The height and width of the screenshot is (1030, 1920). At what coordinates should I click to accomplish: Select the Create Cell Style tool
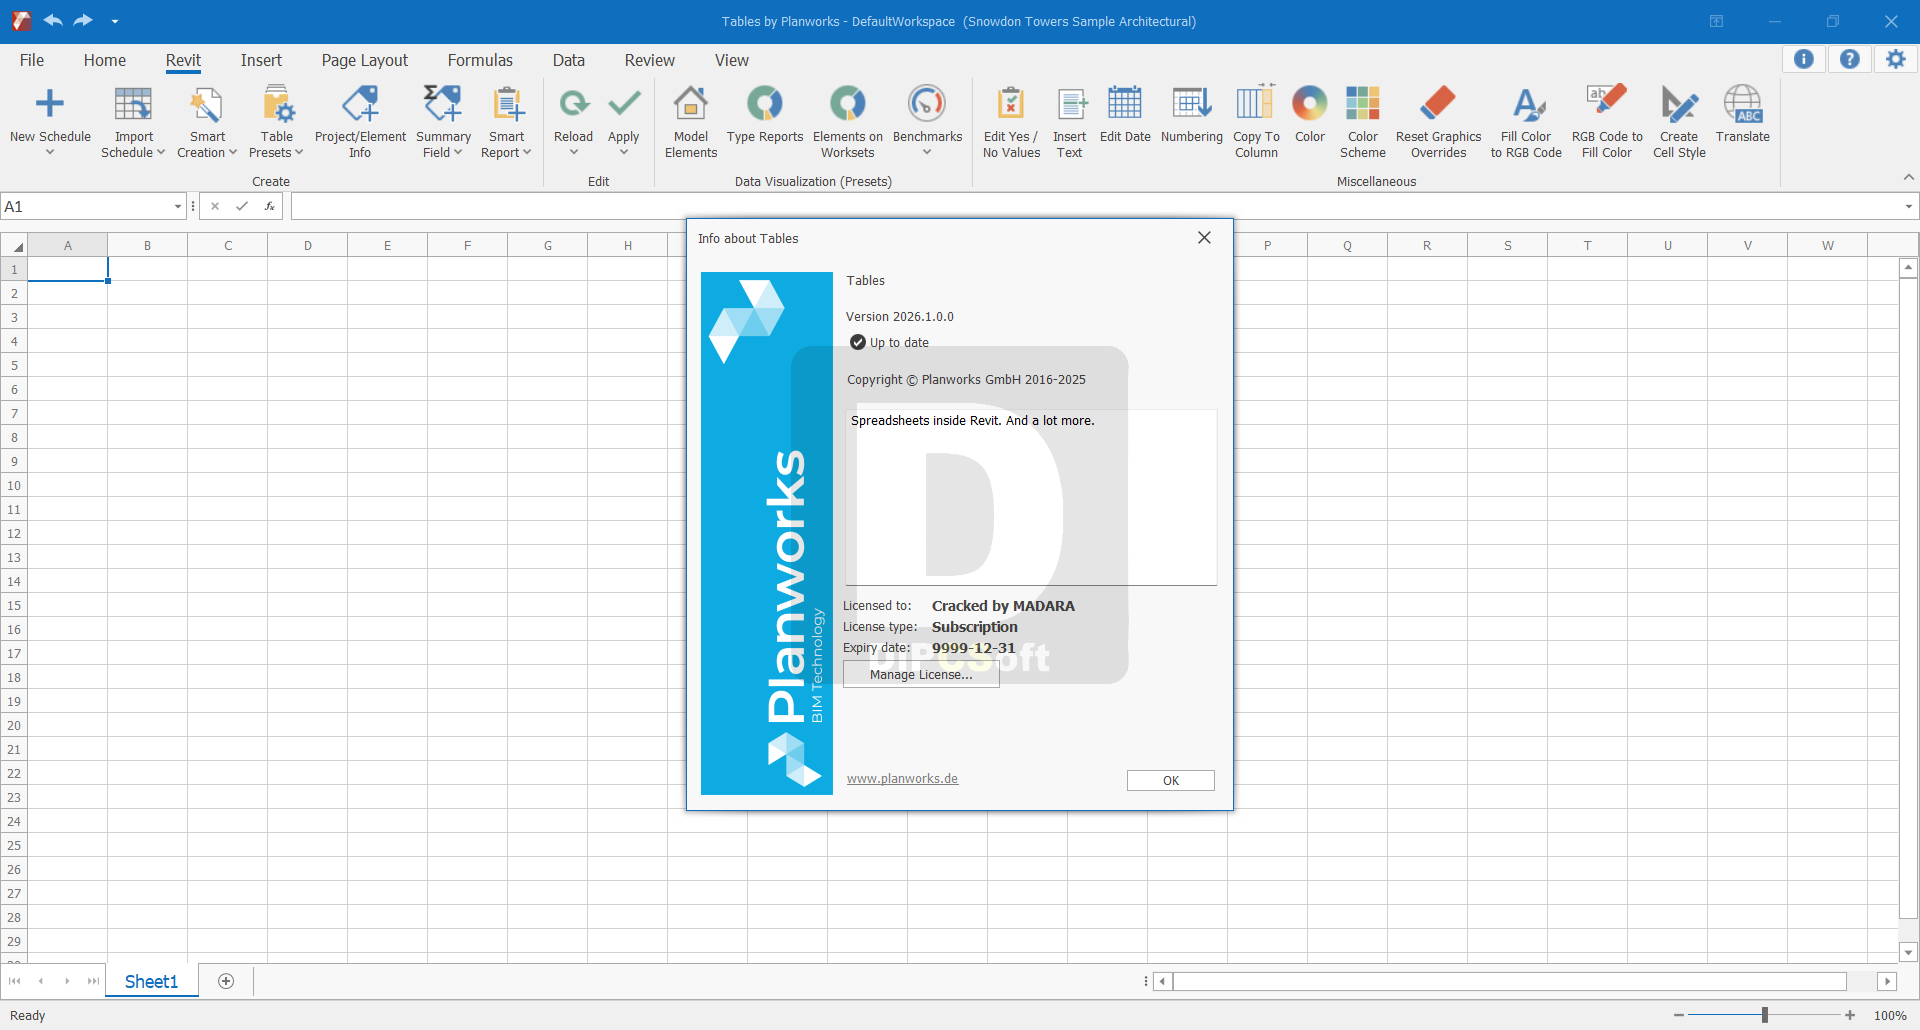[1679, 122]
